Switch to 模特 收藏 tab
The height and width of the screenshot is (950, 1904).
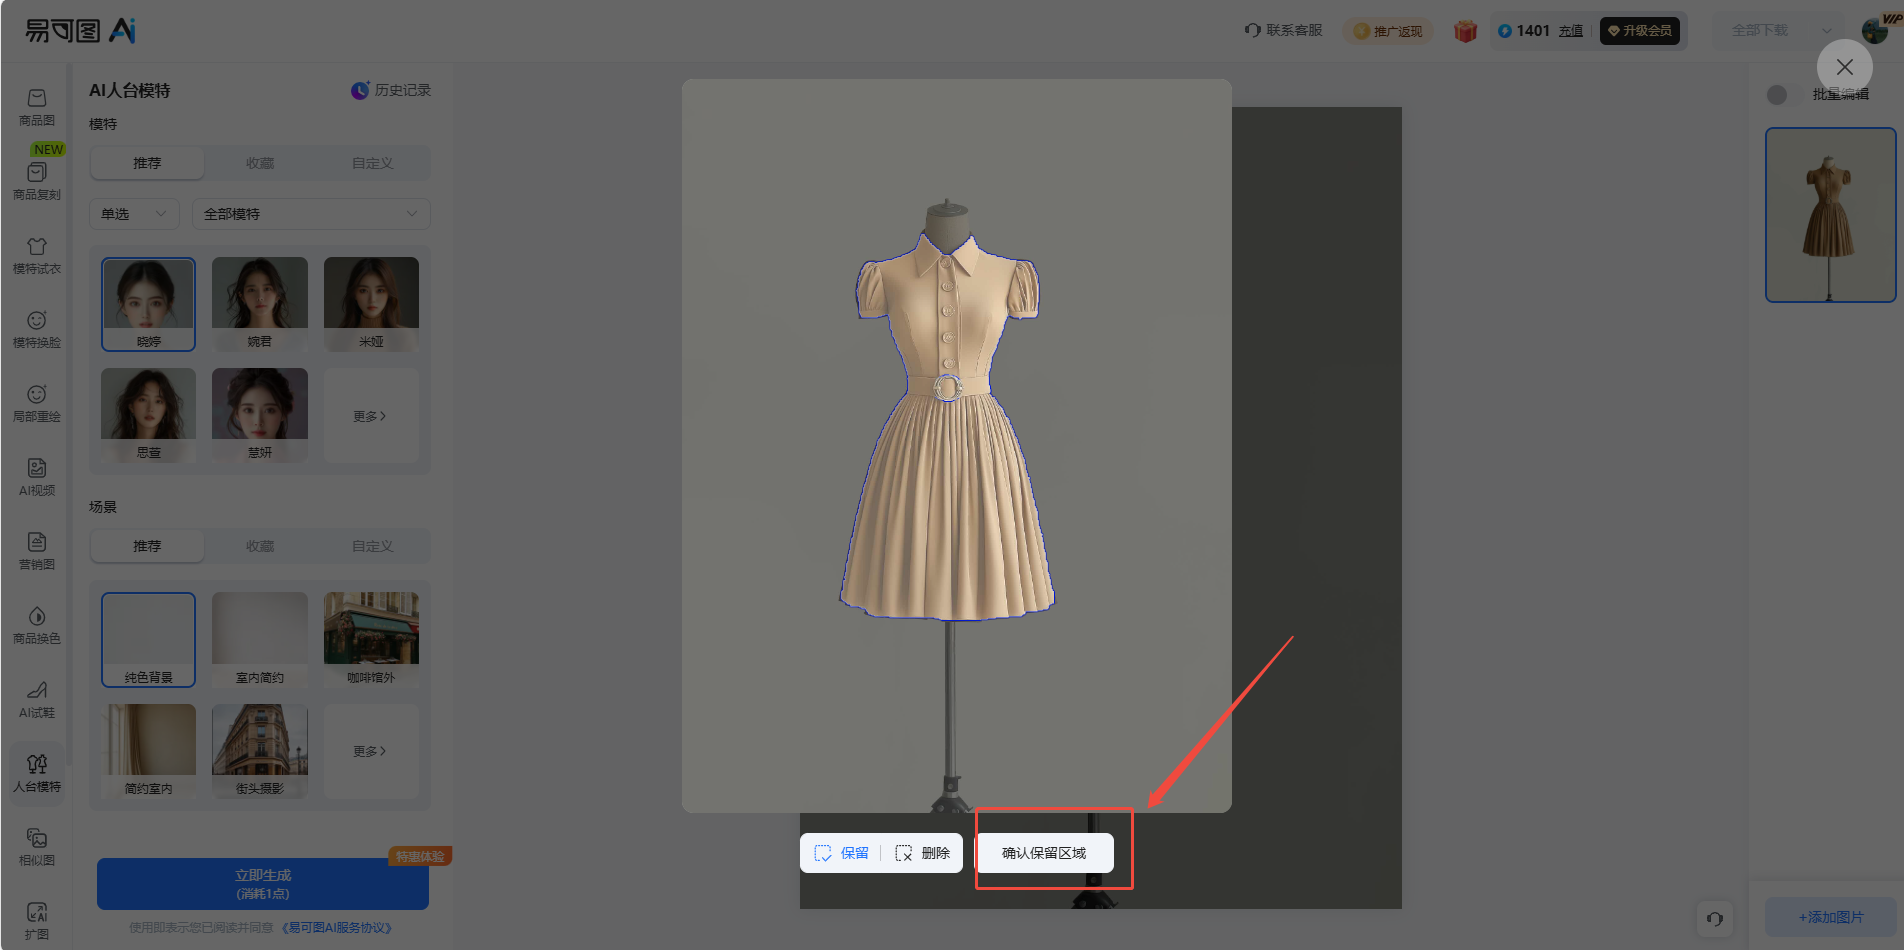coord(260,163)
